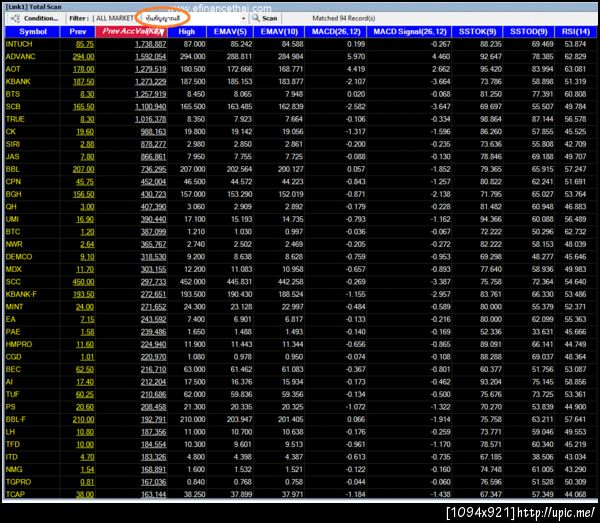Screen dimensions: 600x523
Task: Click SSTOK value 98.864 for TRUE
Action: (x=491, y=119)
